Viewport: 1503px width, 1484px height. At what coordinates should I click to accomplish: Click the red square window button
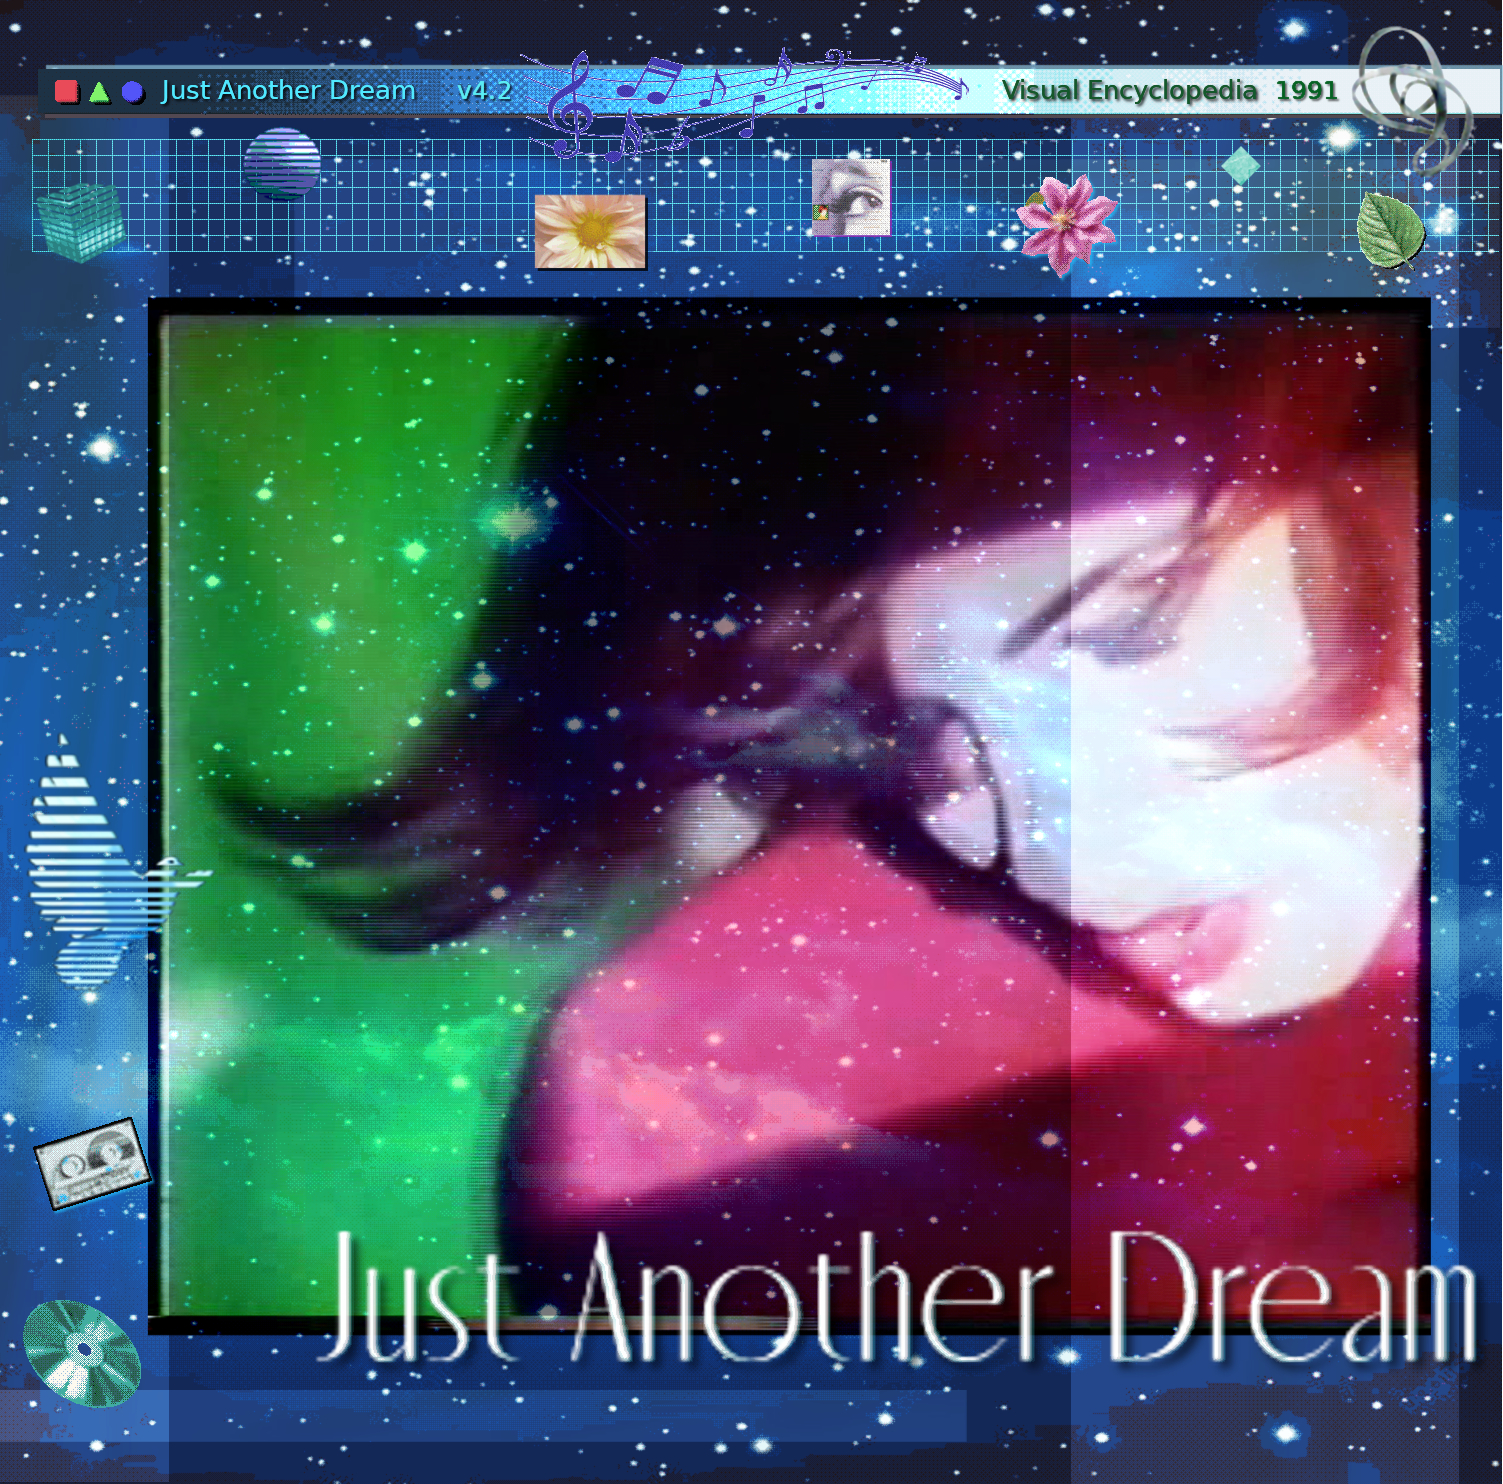click(67, 92)
